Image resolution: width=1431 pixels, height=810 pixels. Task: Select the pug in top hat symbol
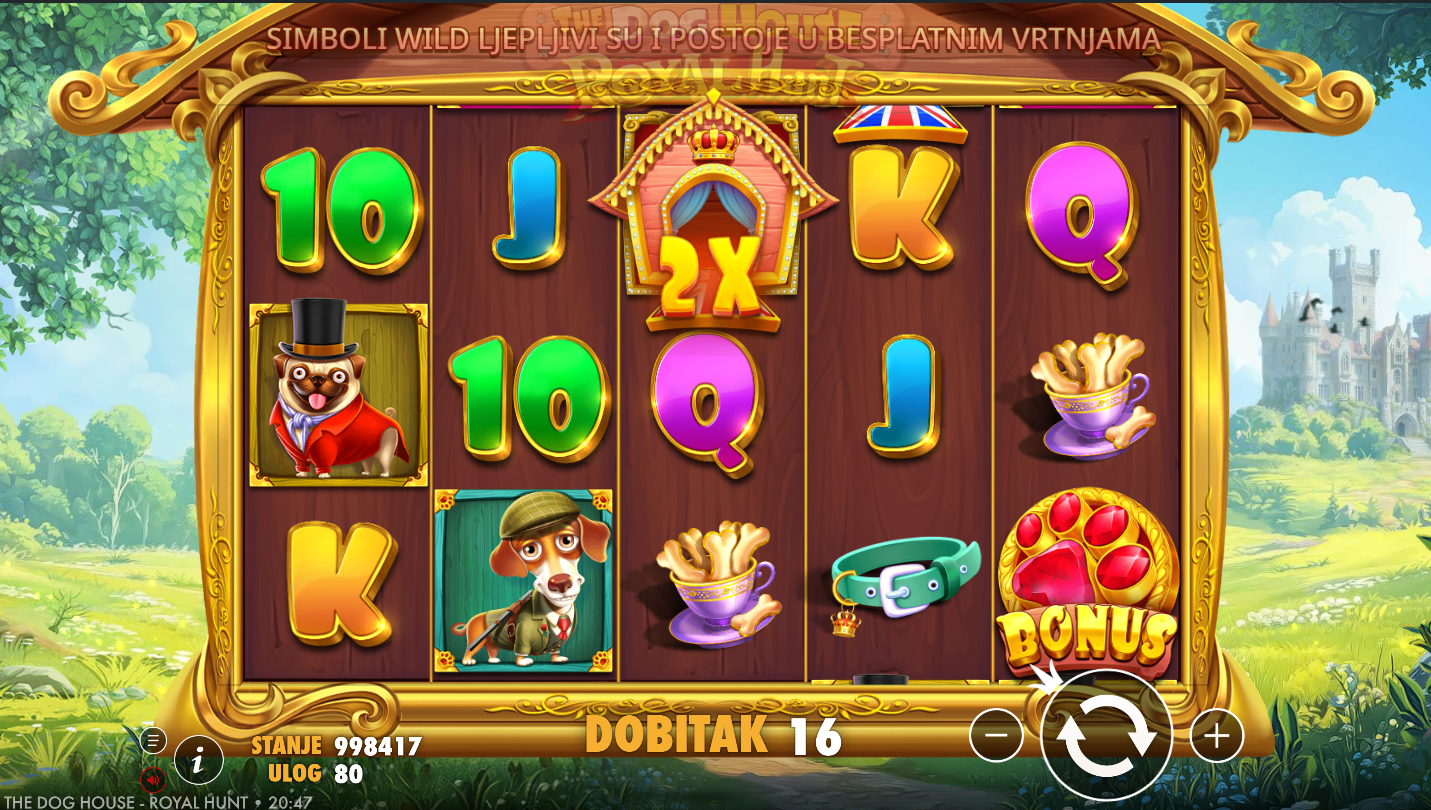338,394
